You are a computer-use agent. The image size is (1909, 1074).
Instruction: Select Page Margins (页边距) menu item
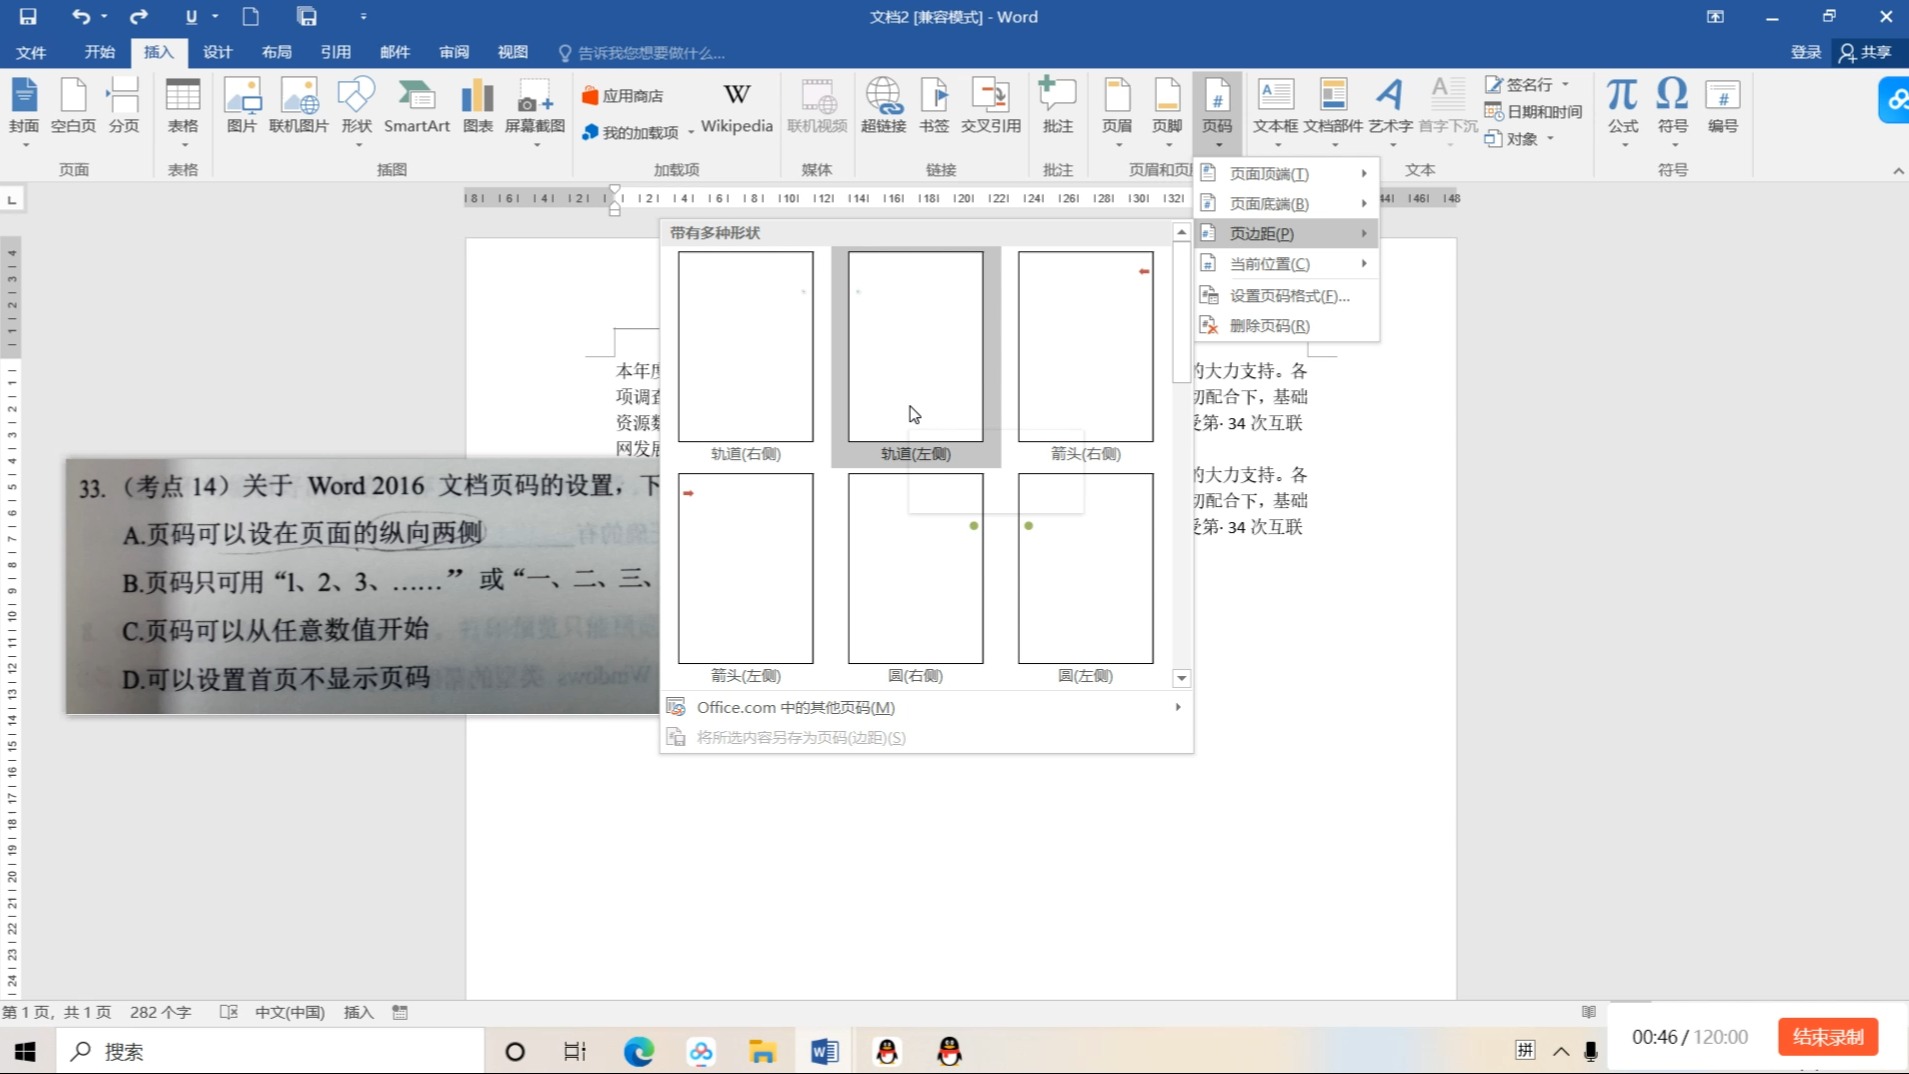(x=1286, y=233)
